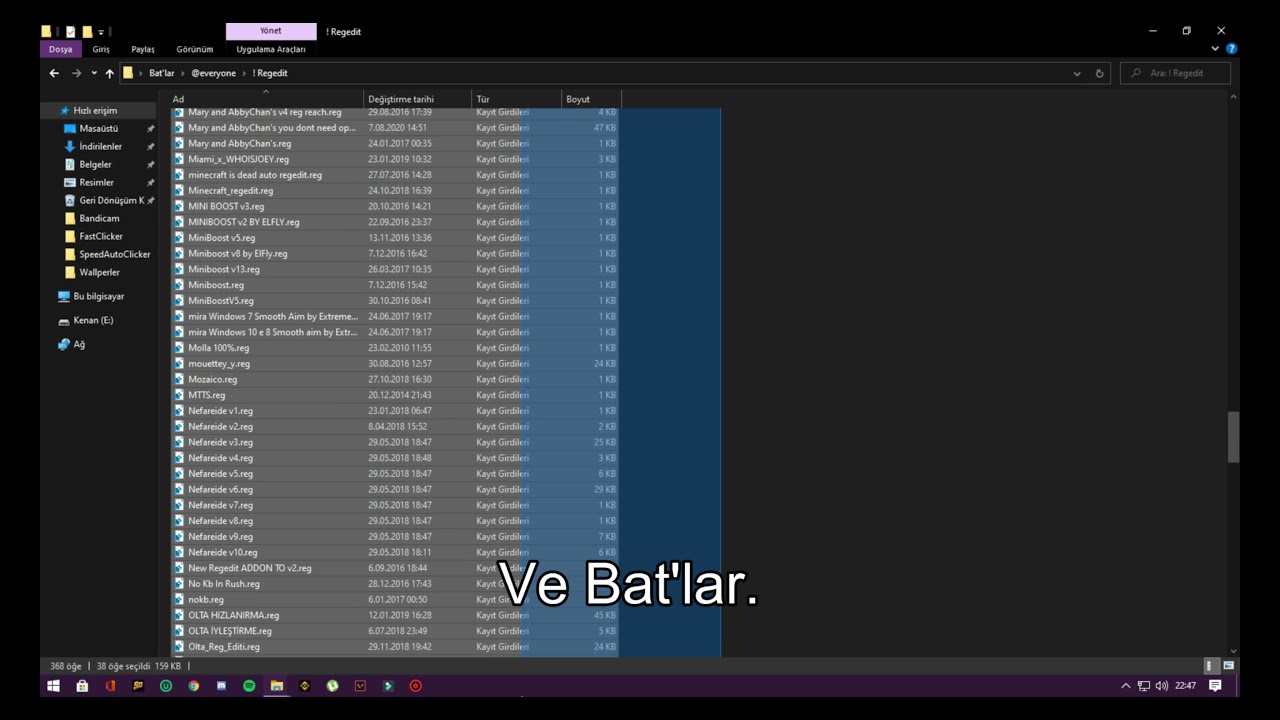Switch to details view layout button

[x=1209, y=666]
